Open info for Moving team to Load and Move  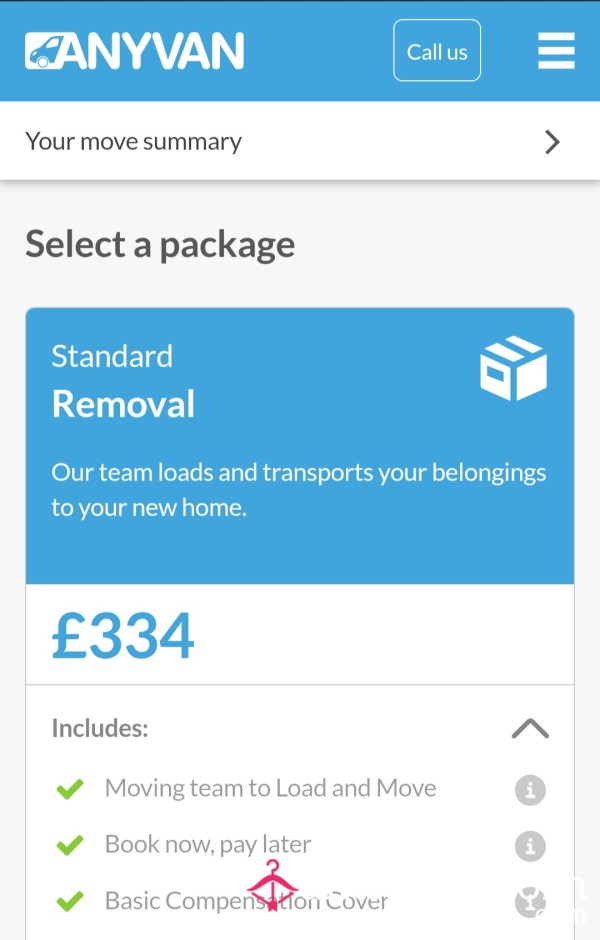(530, 790)
